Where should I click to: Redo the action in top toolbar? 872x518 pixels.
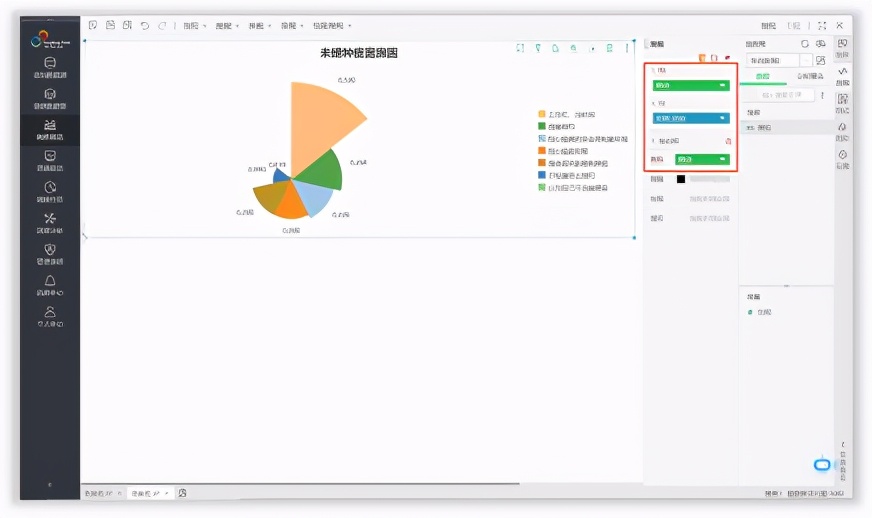tap(162, 26)
